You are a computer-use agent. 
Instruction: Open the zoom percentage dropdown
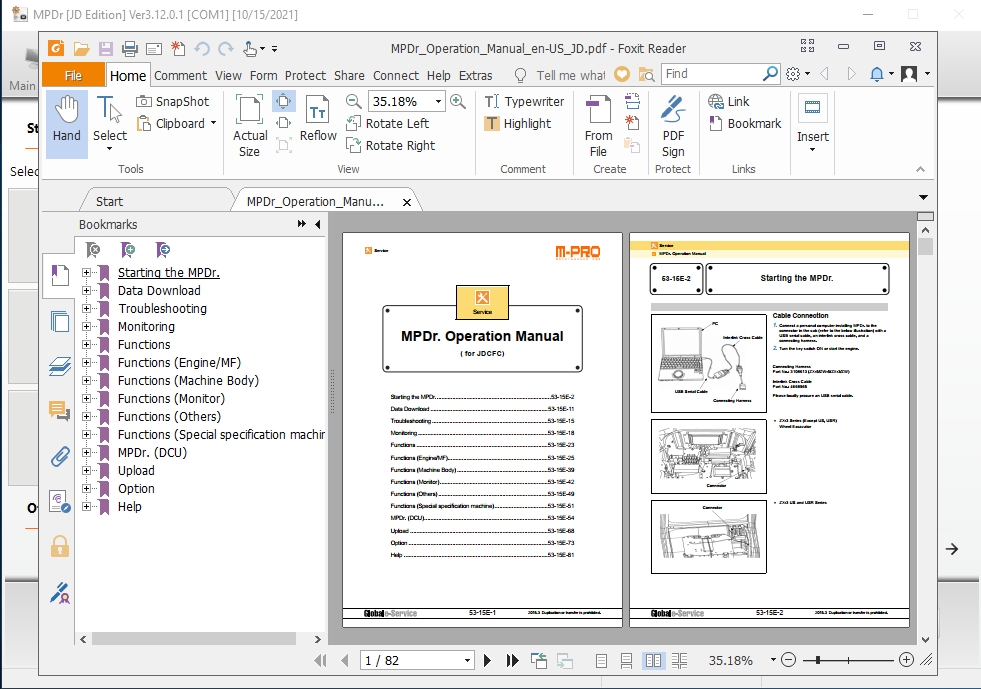[439, 101]
